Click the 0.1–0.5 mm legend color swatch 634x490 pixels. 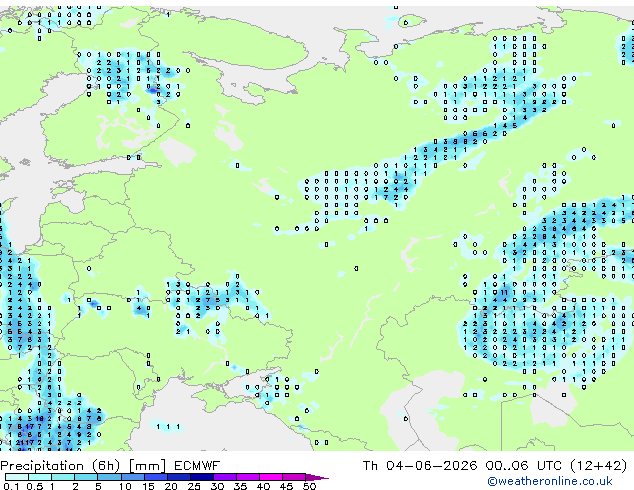(17, 477)
